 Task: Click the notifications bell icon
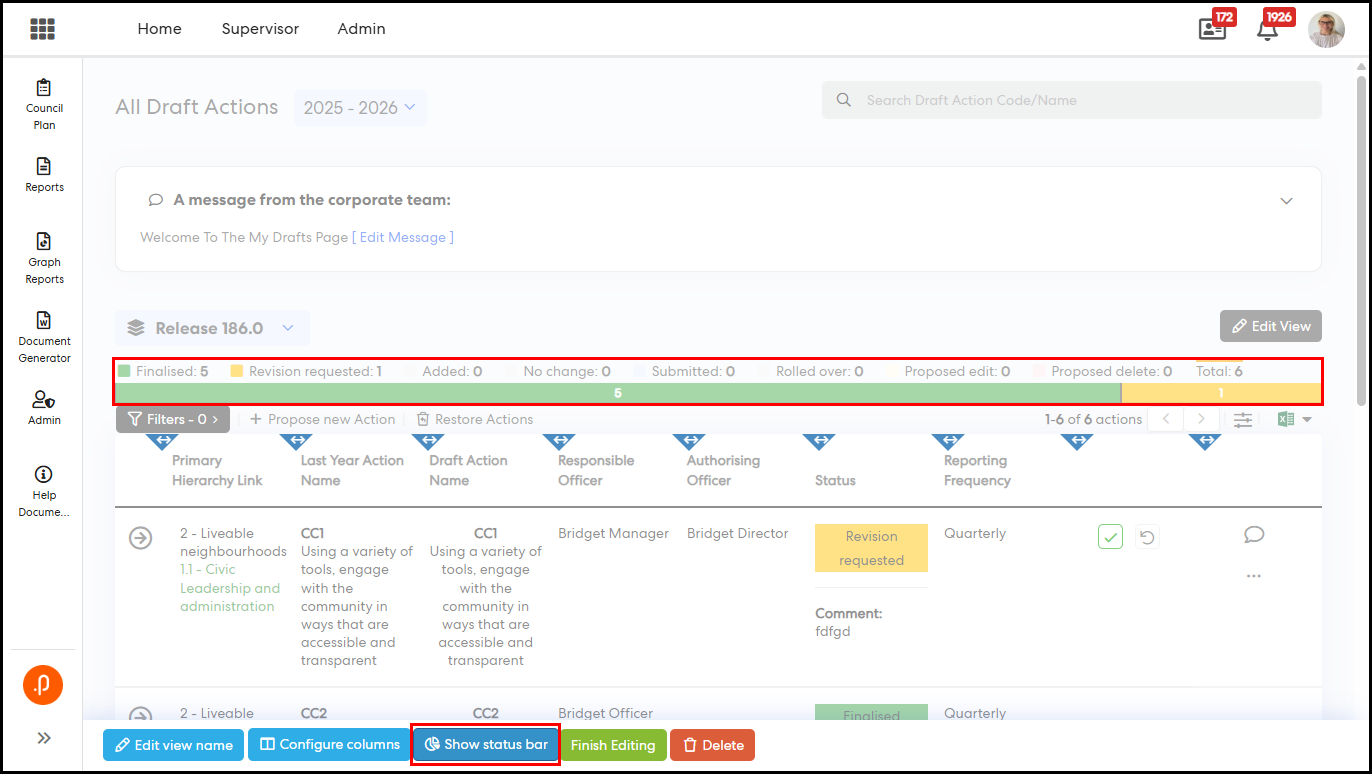coord(1267,29)
